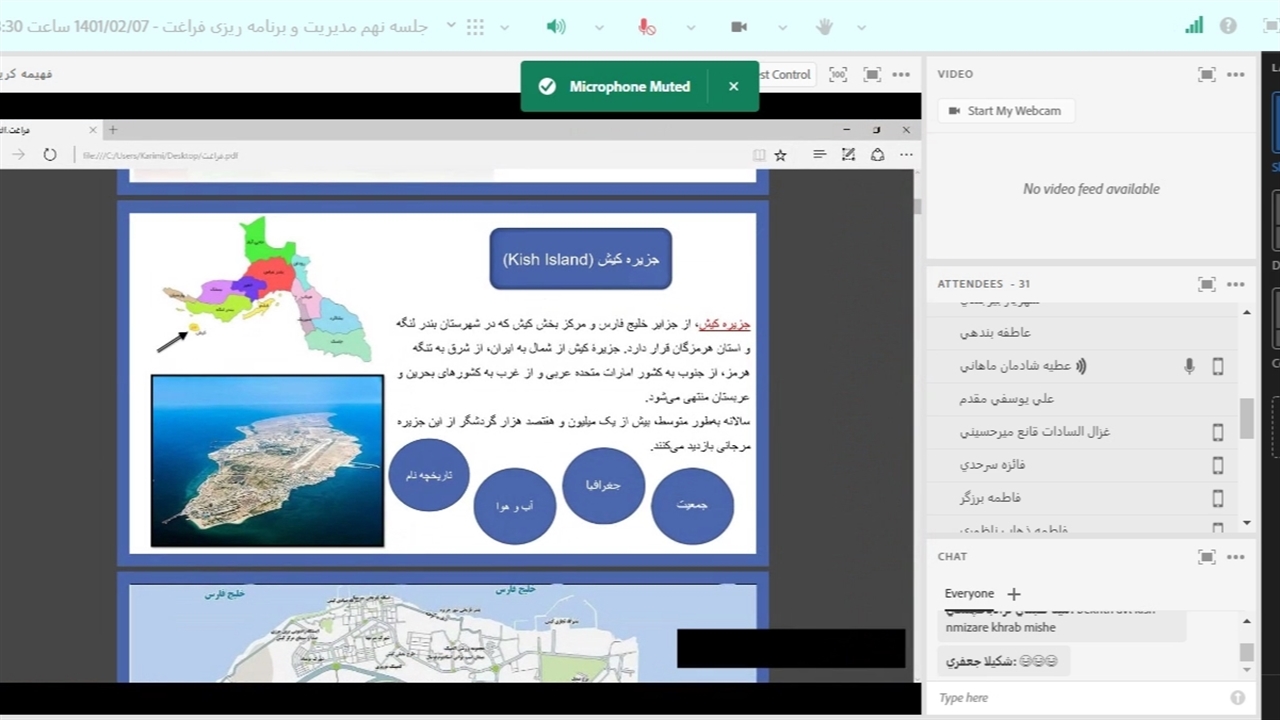This screenshot has width=1280, height=720.
Task: Expand the speaker options dropdown arrow
Action: point(599,28)
